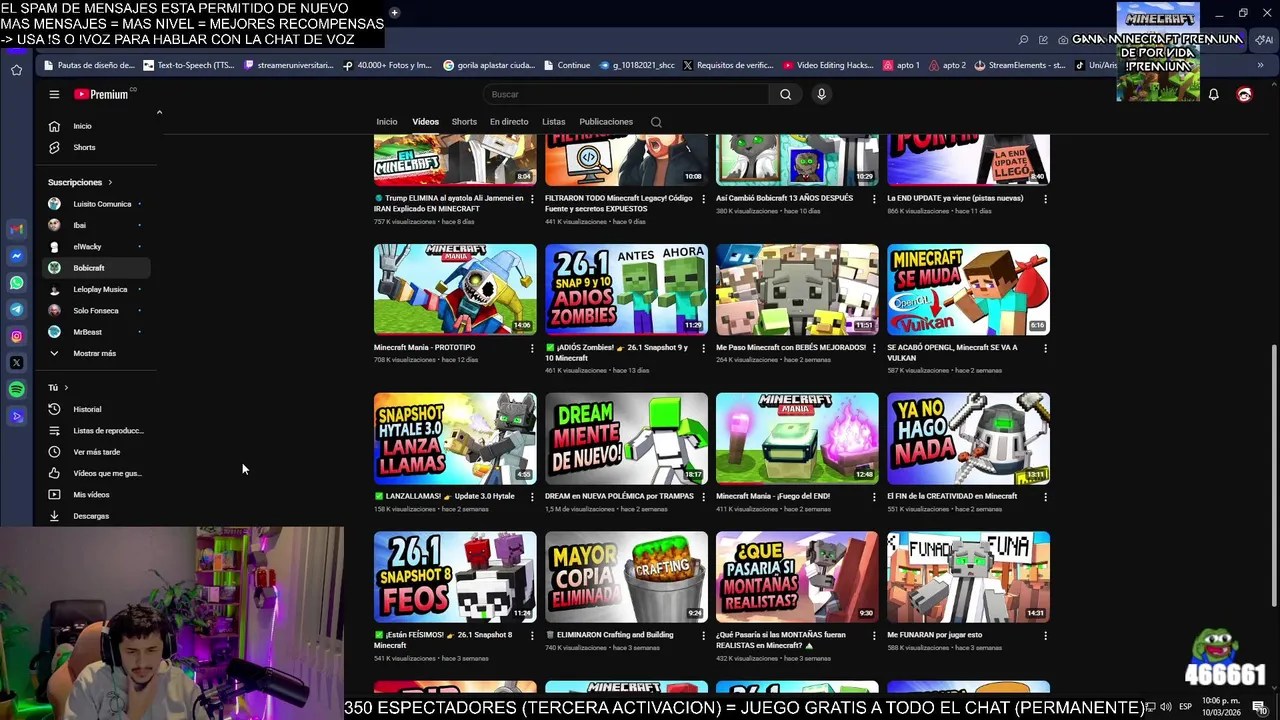The image size is (1280, 720).
Task: Open Snapshot Hytale 3.0 Lanzallamas thumbnail
Action: [455, 438]
